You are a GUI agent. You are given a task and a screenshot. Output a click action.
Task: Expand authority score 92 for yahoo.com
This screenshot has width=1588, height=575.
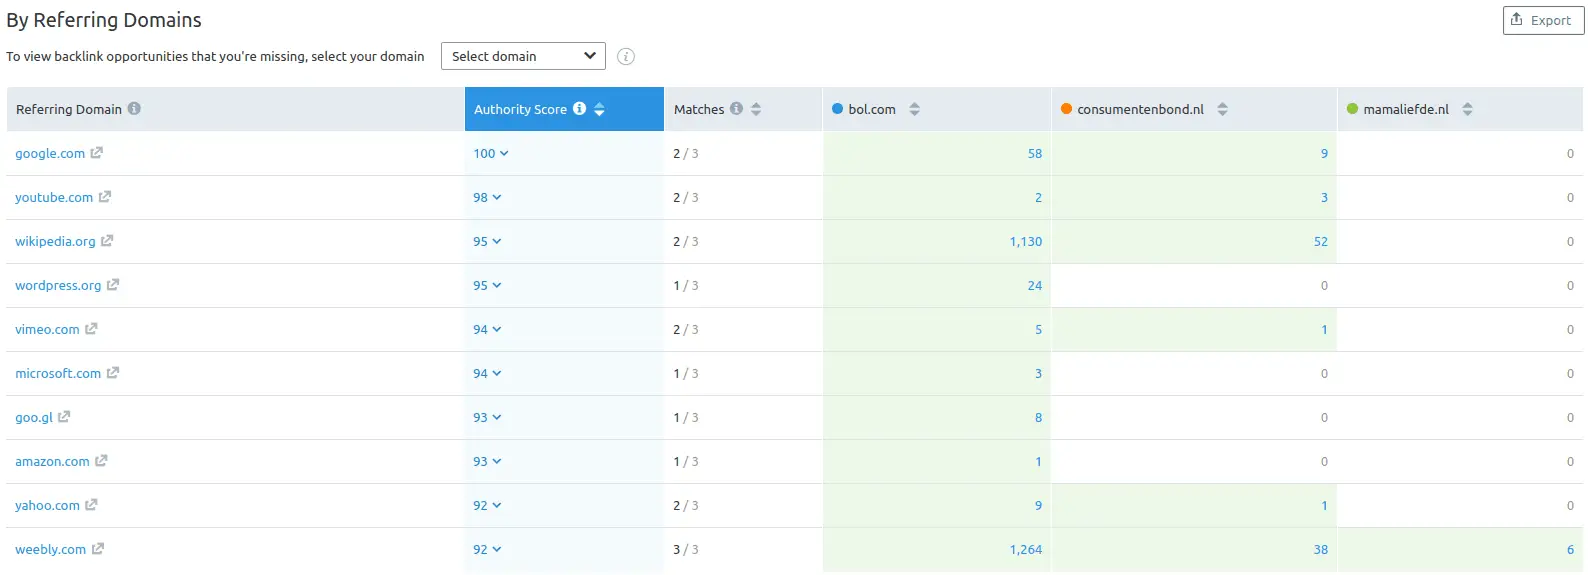[x=487, y=505]
